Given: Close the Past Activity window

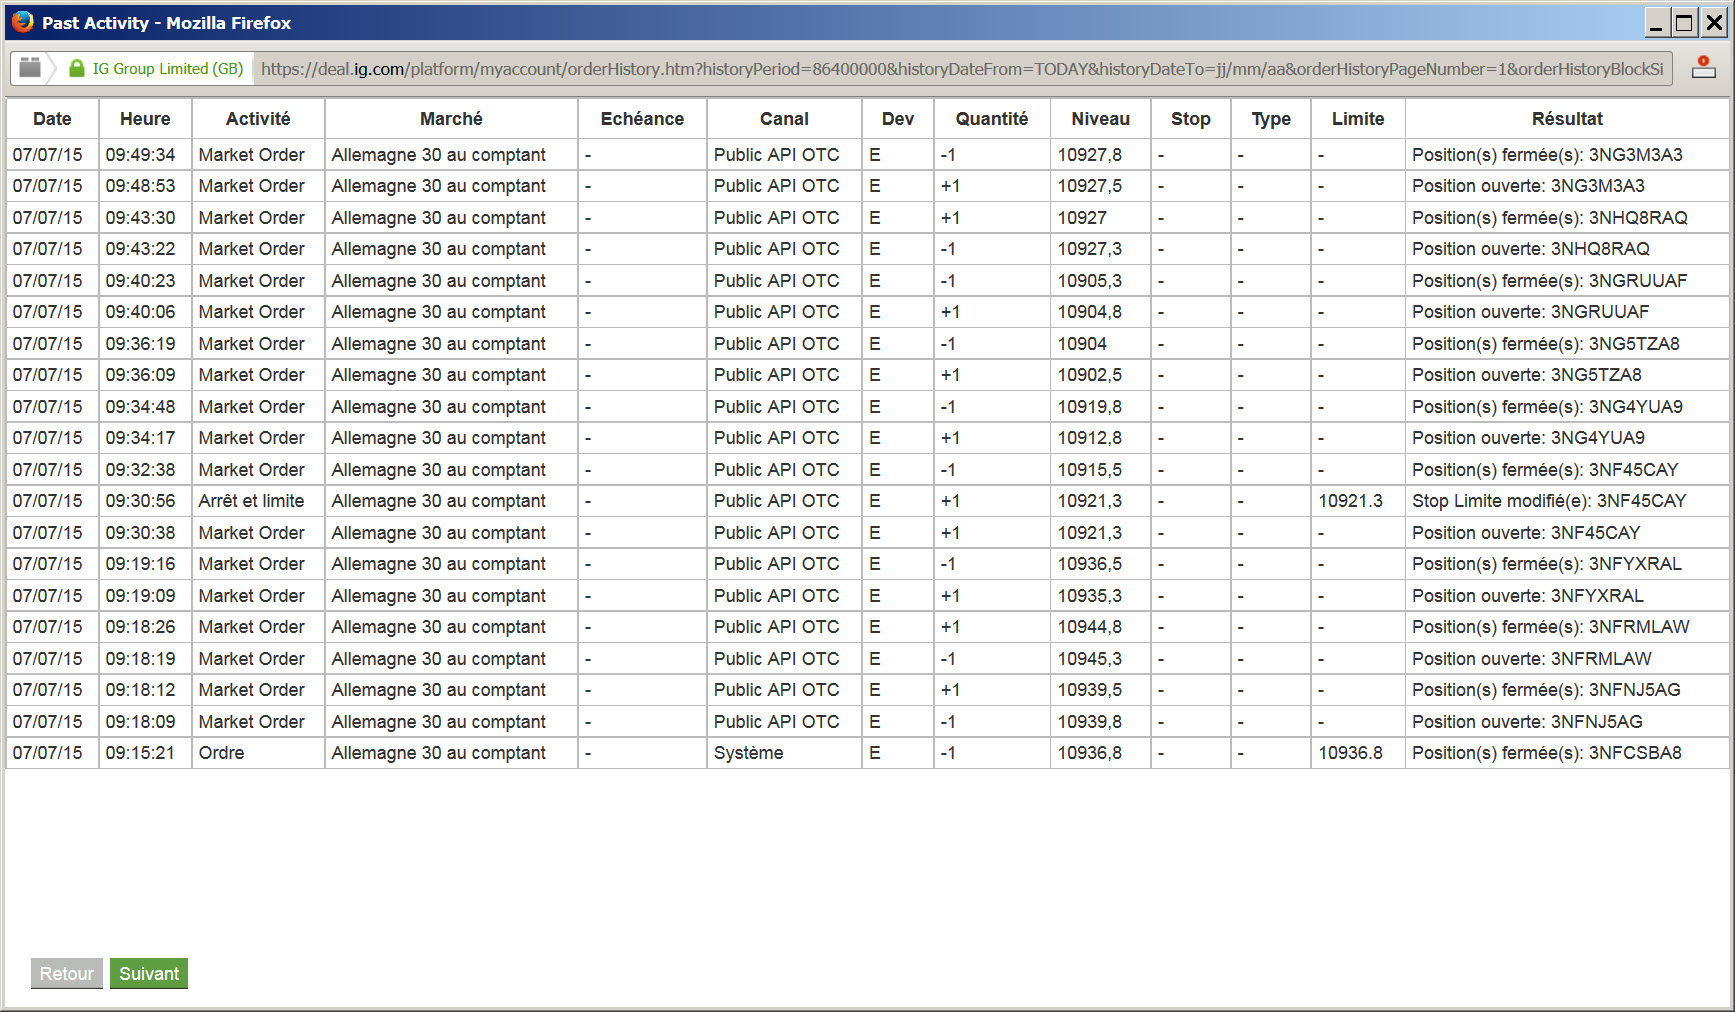Looking at the screenshot, I should (1714, 22).
